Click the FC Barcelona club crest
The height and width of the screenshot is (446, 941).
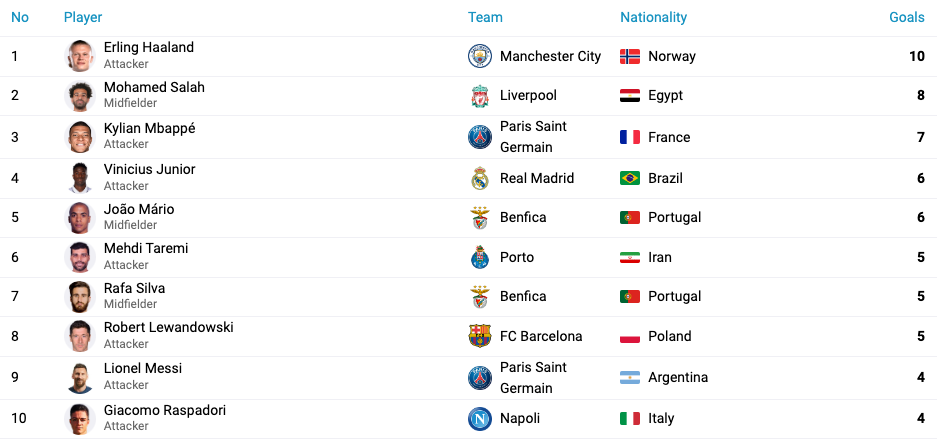tap(480, 336)
